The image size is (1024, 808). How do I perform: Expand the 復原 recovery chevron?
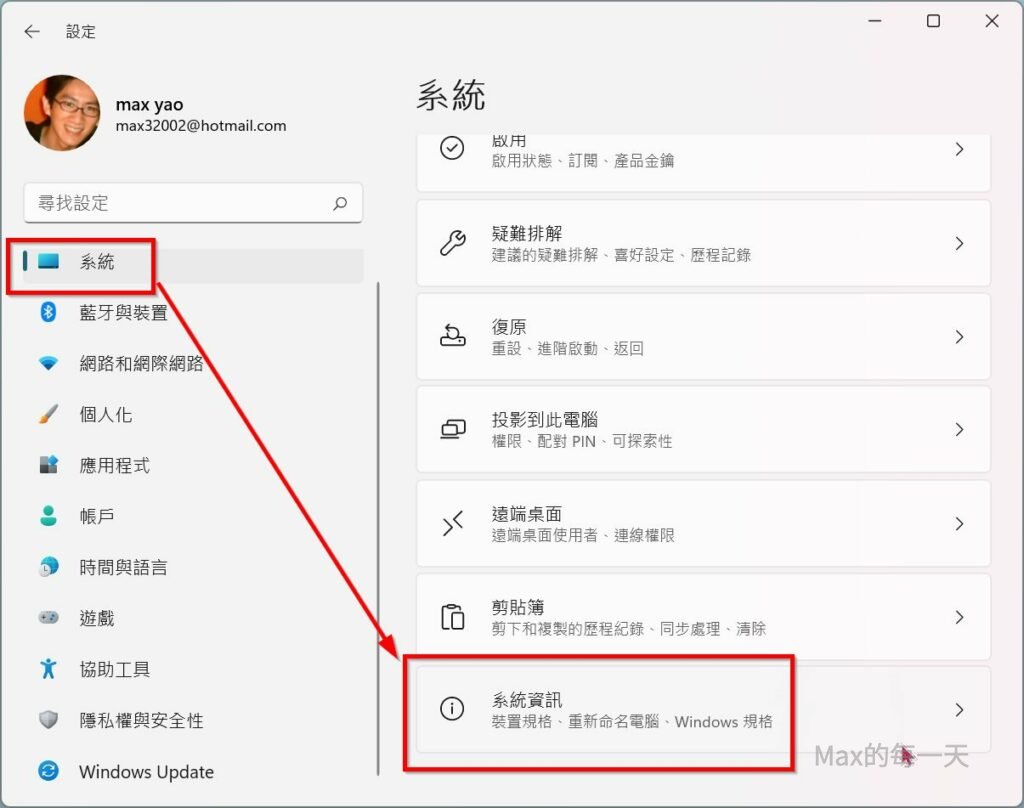(959, 337)
